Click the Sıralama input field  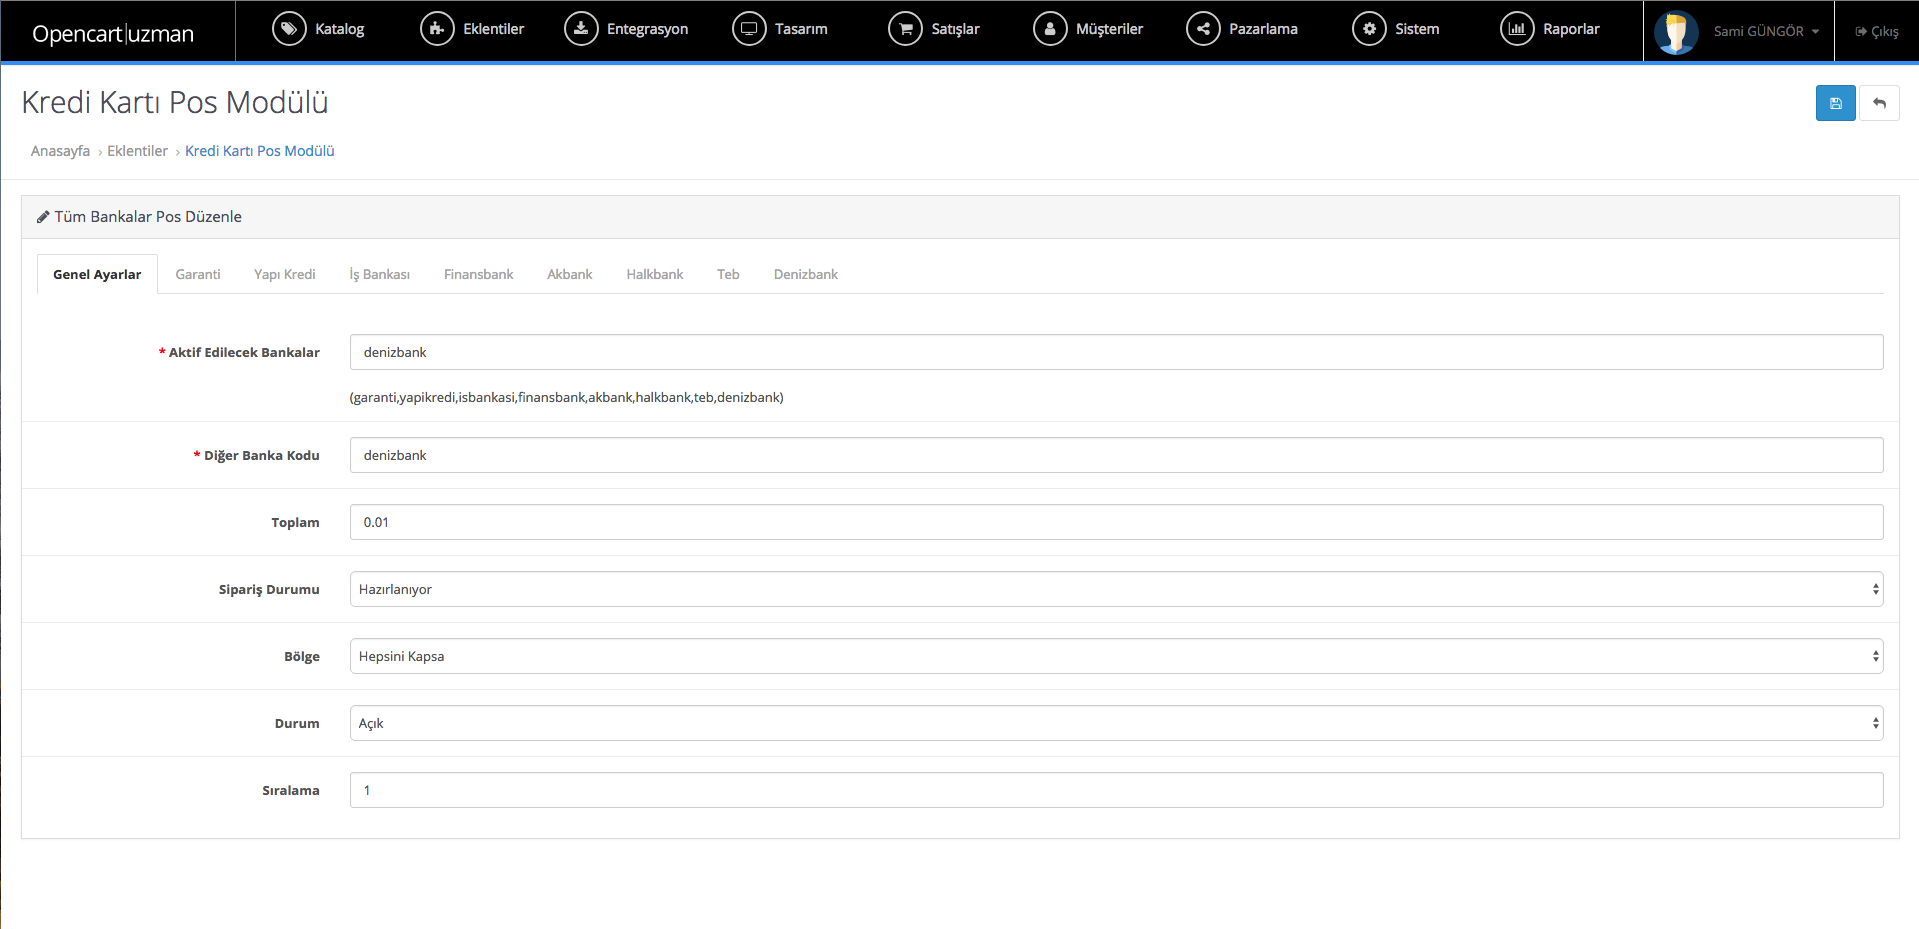point(1116,790)
